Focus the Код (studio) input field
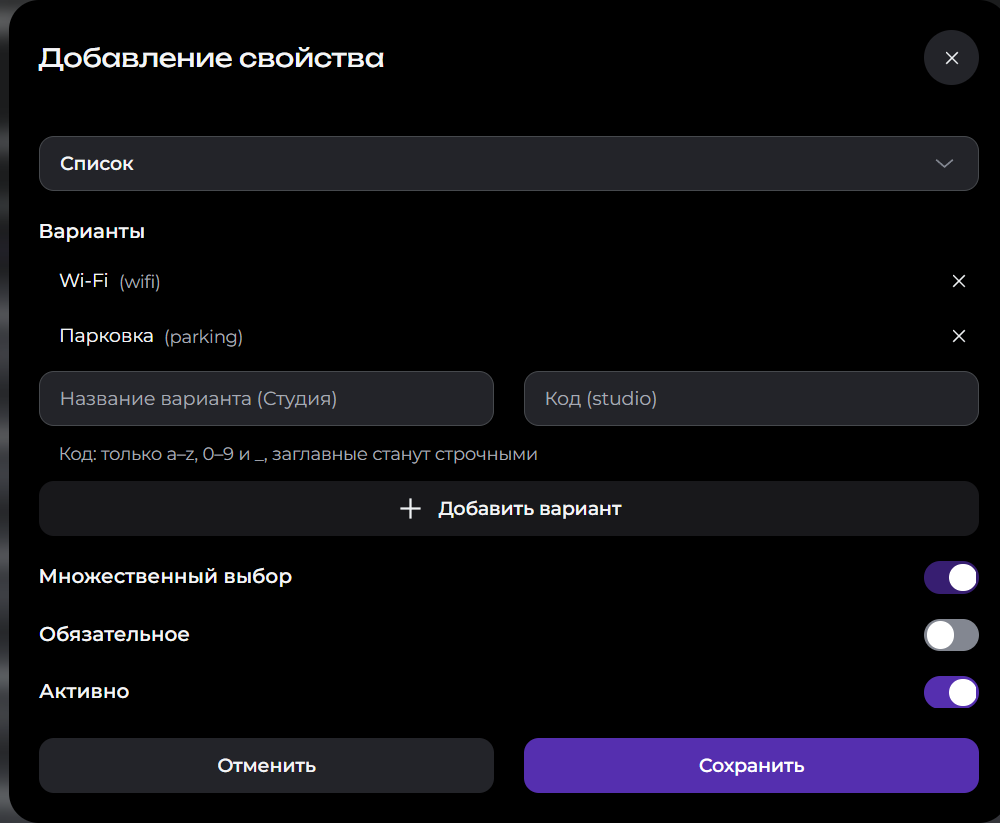 [x=751, y=399]
